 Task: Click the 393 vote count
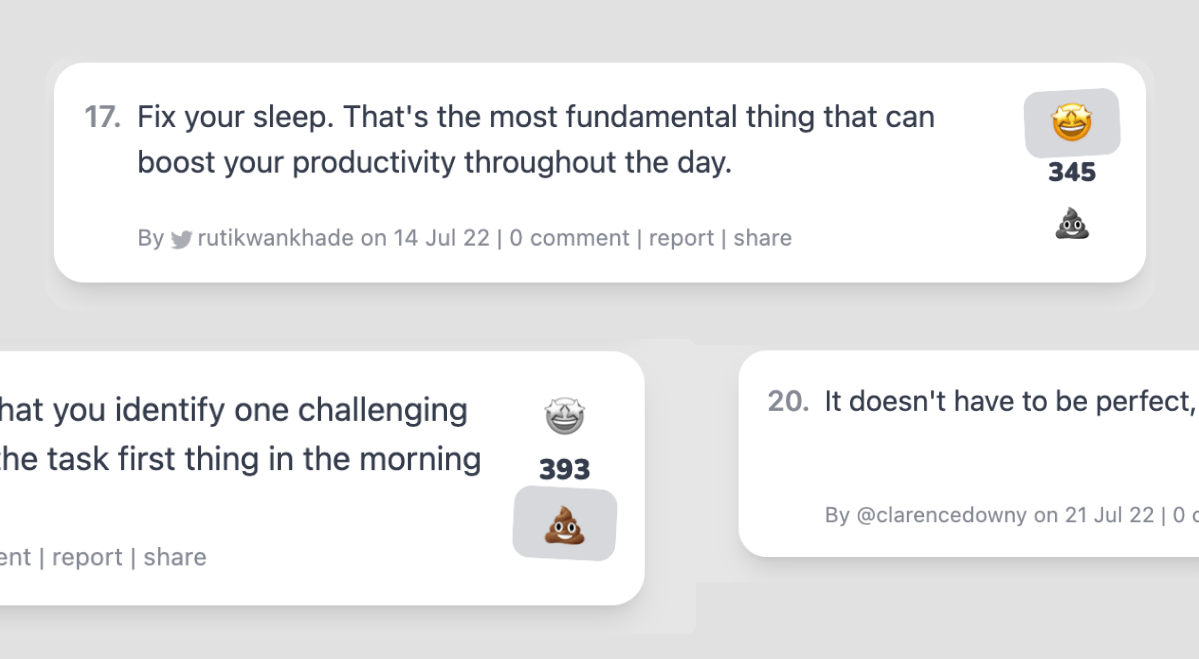pyautogui.click(x=564, y=469)
